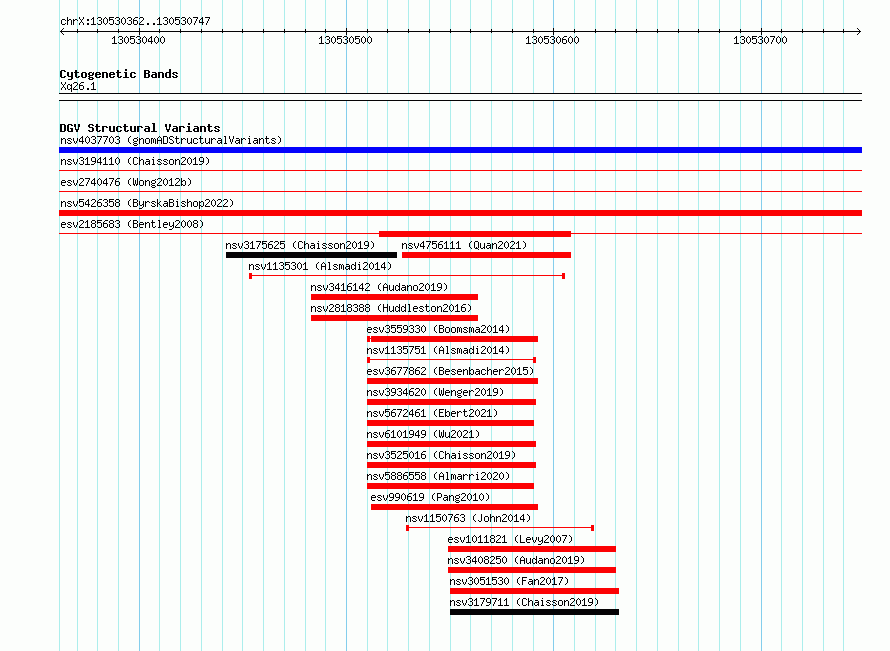The width and height of the screenshot is (890, 651).
Task: Select the blue nsv4037703 variant bar
Action: pyautogui.click(x=460, y=150)
